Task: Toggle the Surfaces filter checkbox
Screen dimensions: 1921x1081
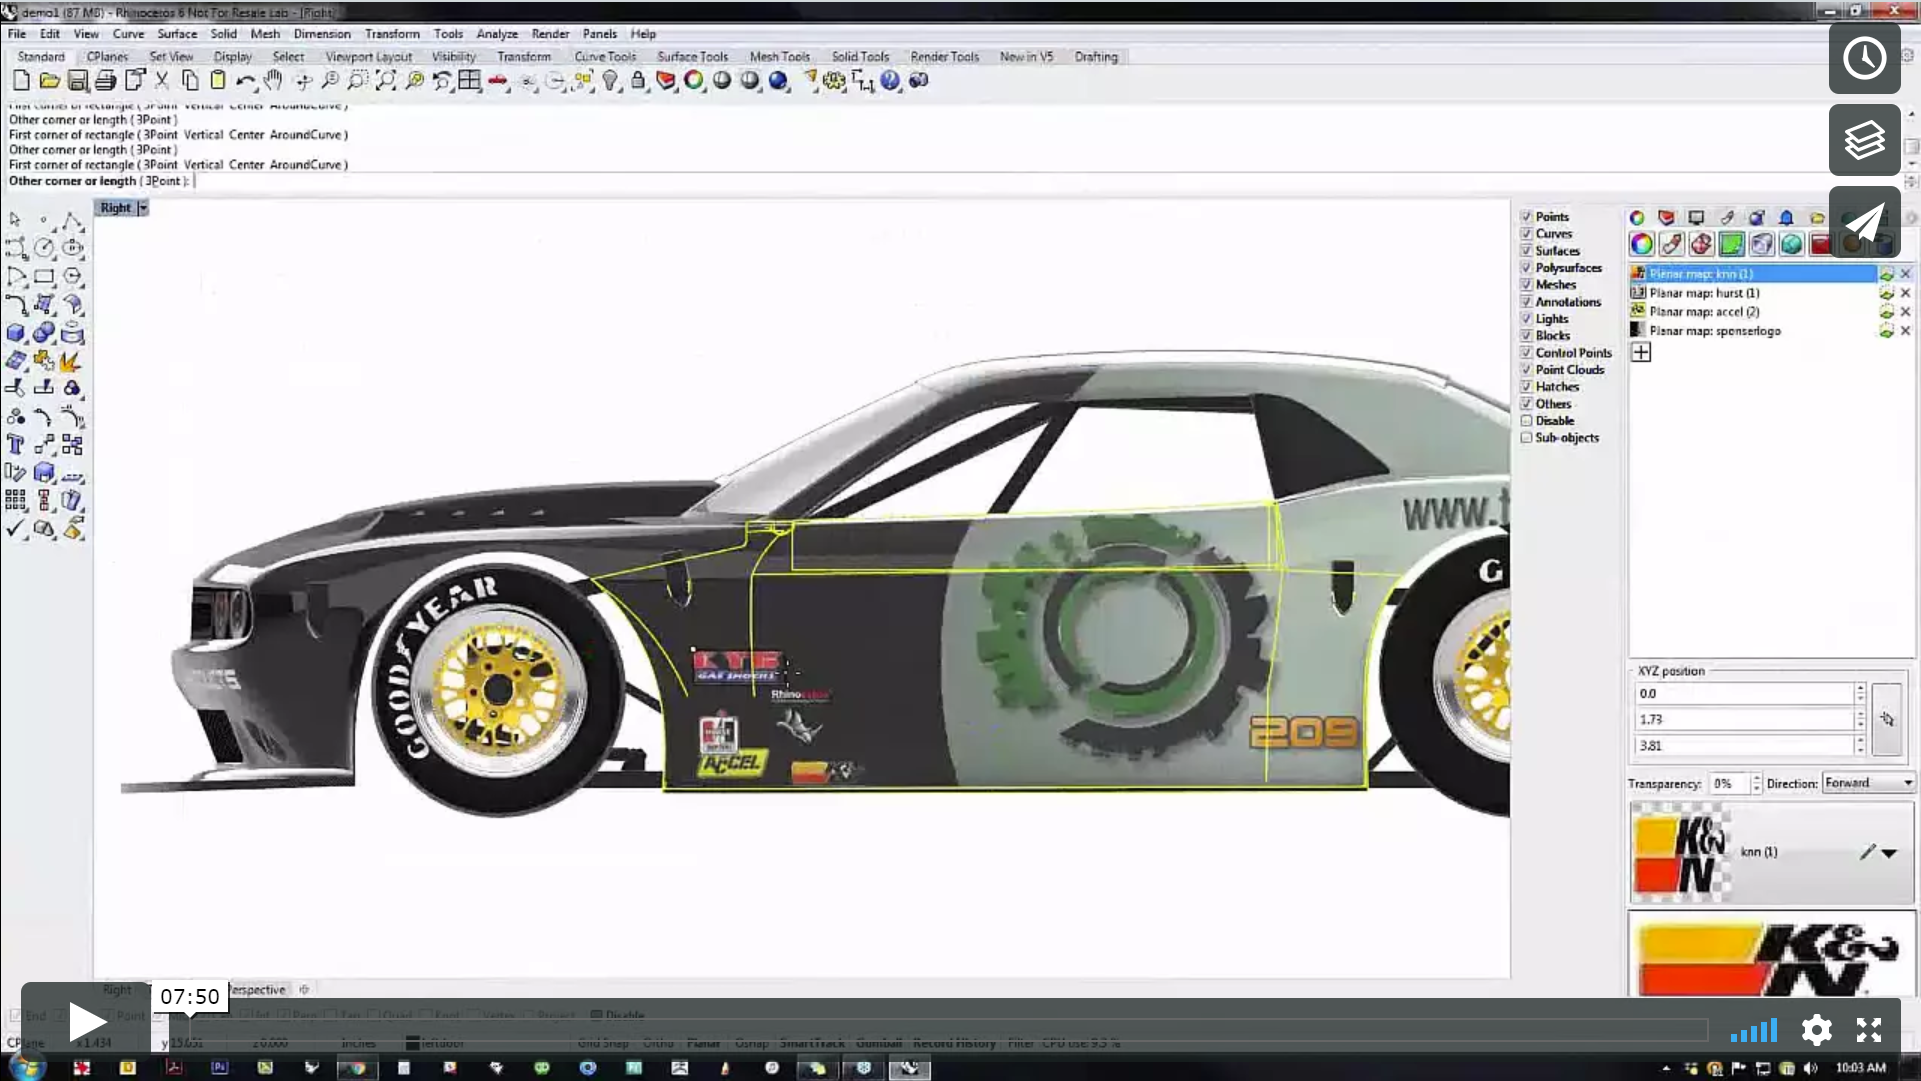Action: 1527,251
